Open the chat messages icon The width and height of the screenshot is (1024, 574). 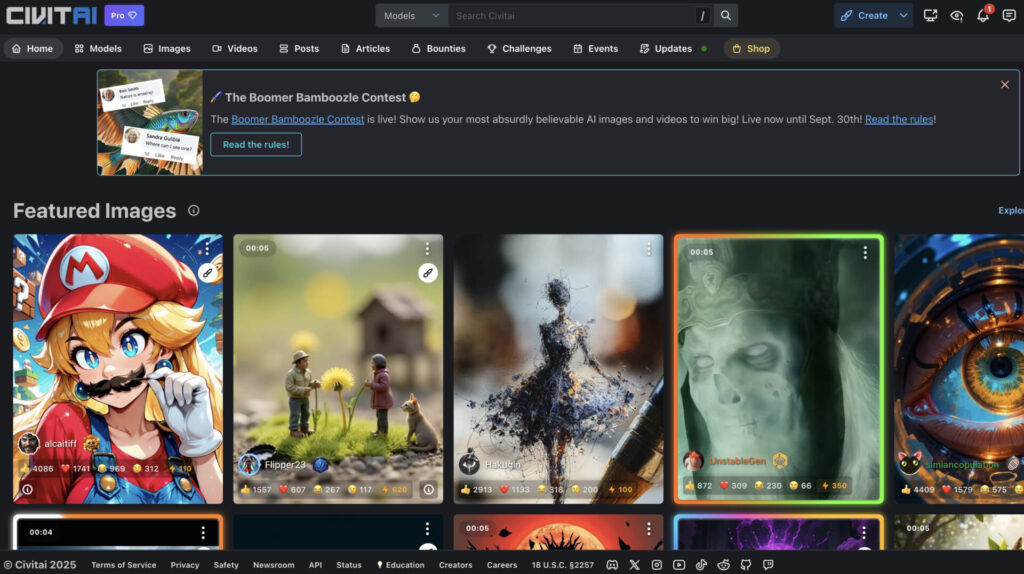pyautogui.click(x=1008, y=16)
